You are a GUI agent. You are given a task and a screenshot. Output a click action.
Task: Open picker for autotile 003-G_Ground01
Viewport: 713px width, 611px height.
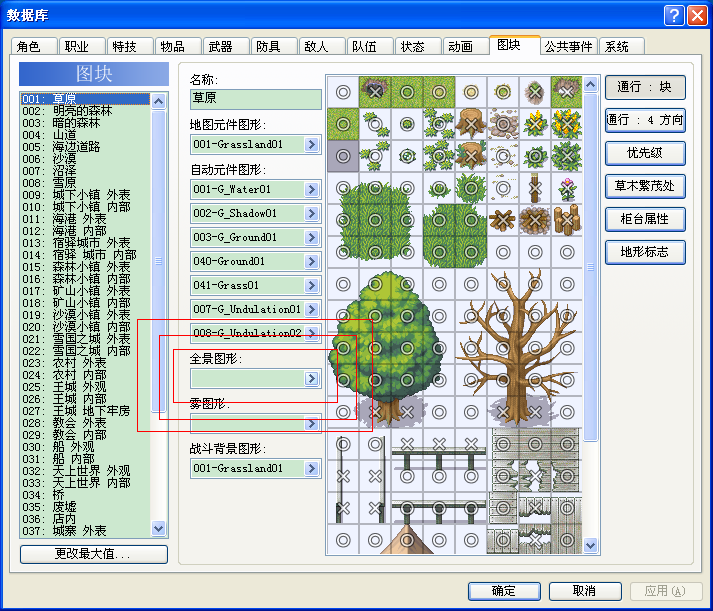coord(312,237)
